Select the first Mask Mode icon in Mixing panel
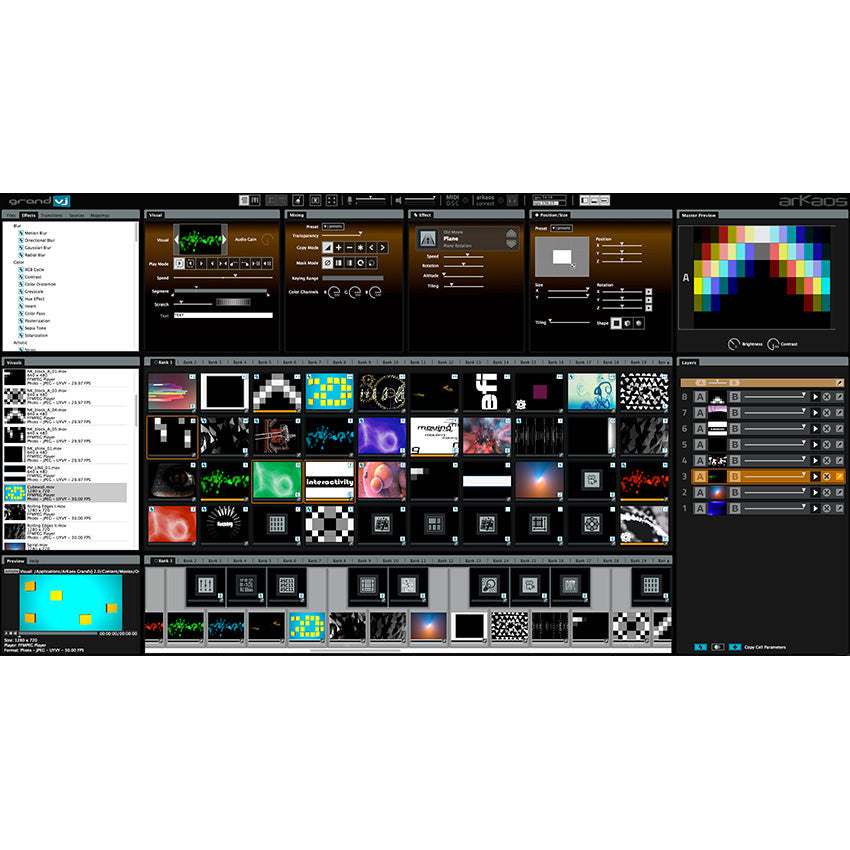850x850 pixels. tap(328, 263)
